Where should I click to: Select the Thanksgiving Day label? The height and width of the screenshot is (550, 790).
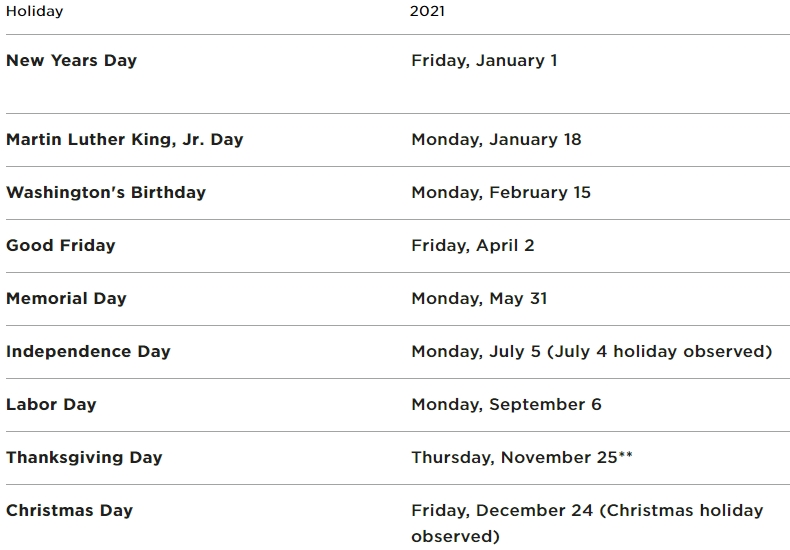84,457
